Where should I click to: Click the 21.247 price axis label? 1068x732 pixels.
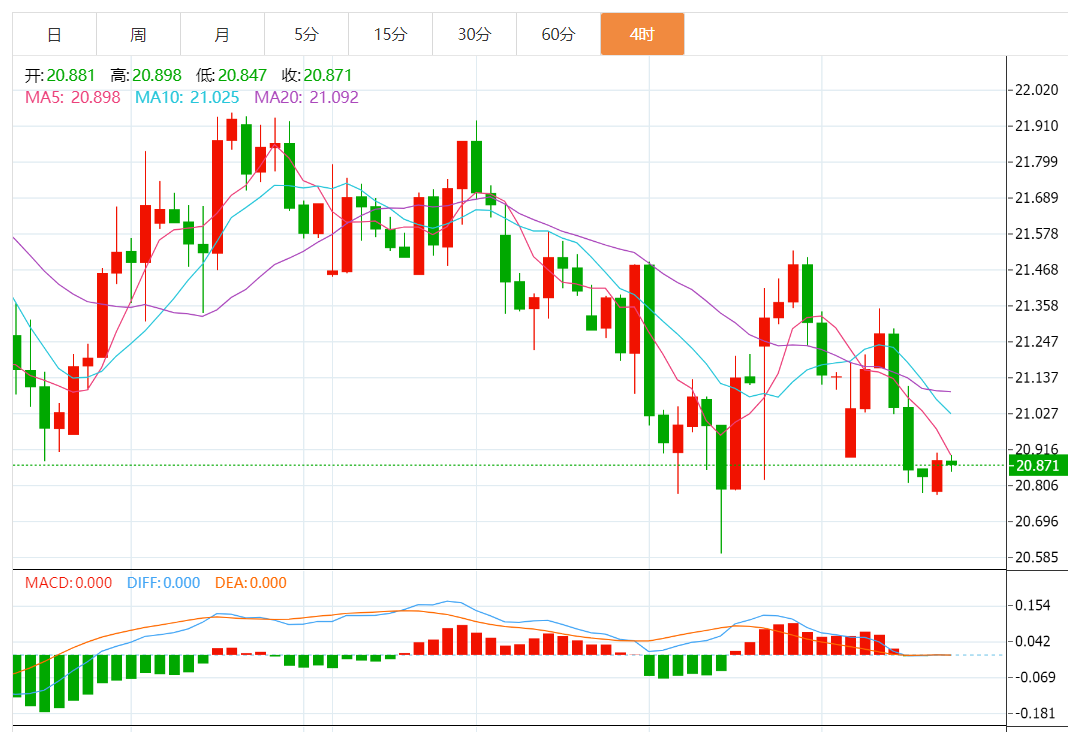click(1037, 342)
